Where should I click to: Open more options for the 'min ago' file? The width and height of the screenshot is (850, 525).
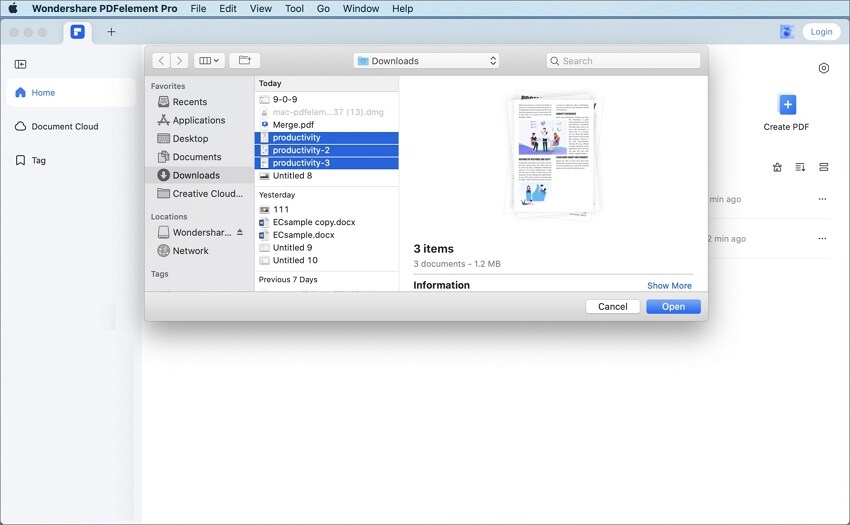point(822,199)
